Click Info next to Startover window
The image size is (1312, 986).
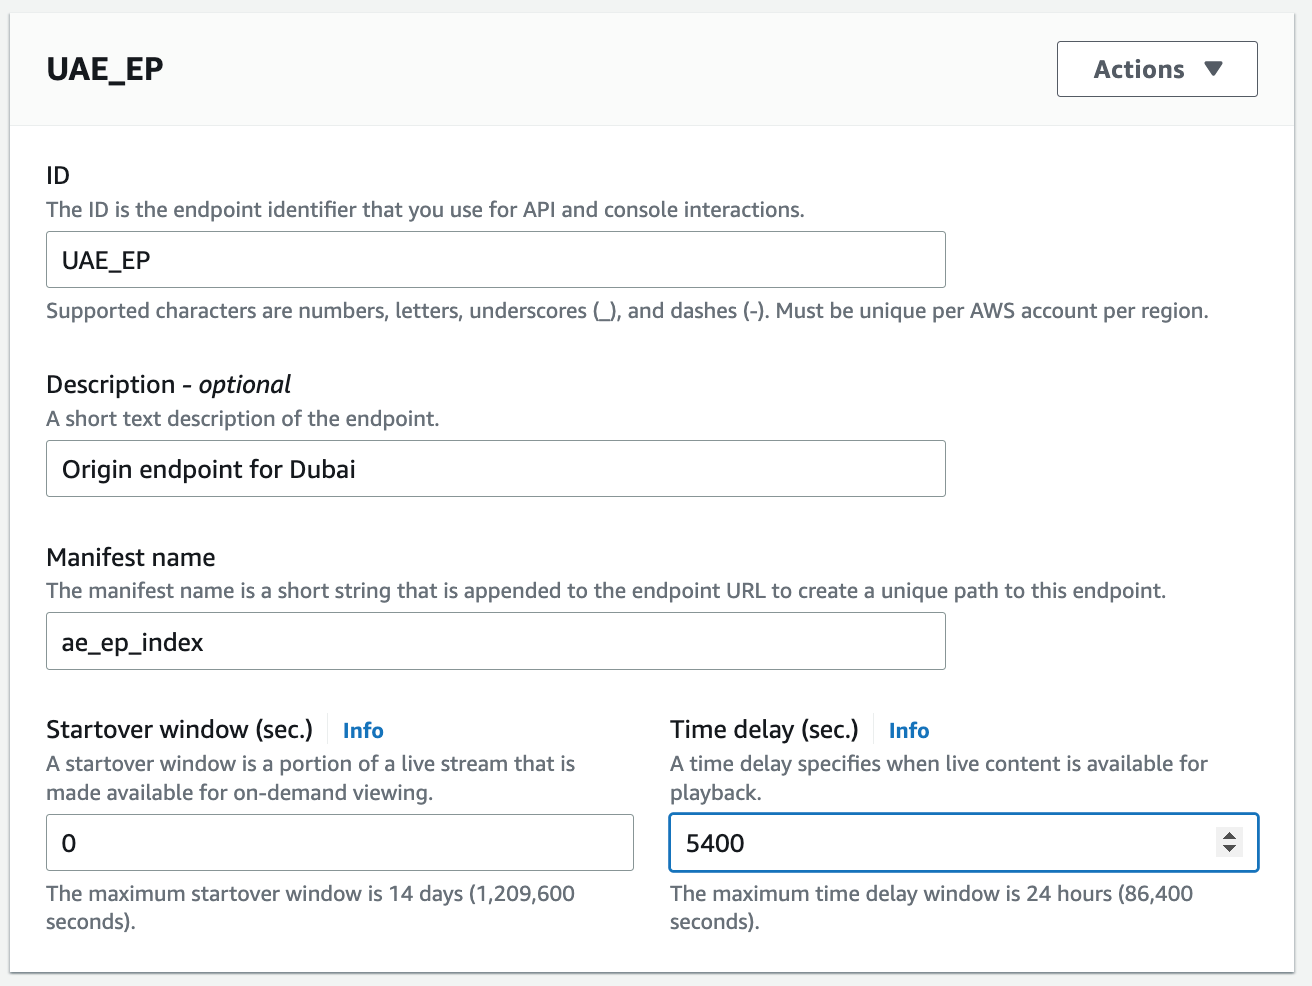click(x=362, y=730)
